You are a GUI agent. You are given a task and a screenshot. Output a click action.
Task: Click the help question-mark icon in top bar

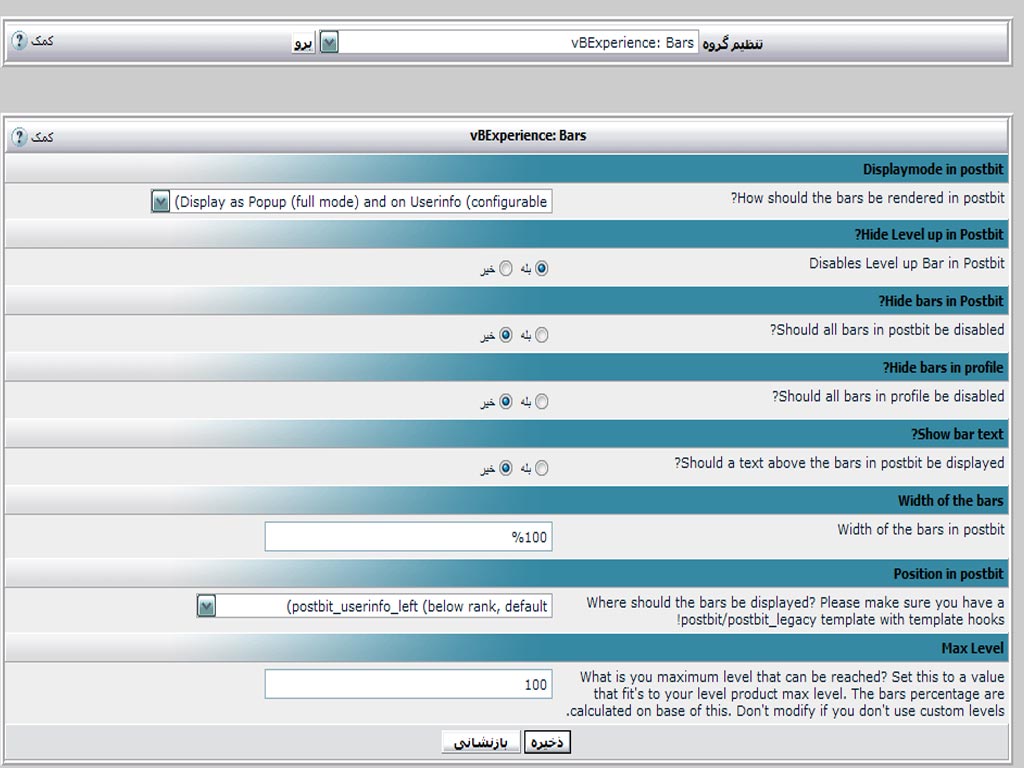(x=19, y=40)
